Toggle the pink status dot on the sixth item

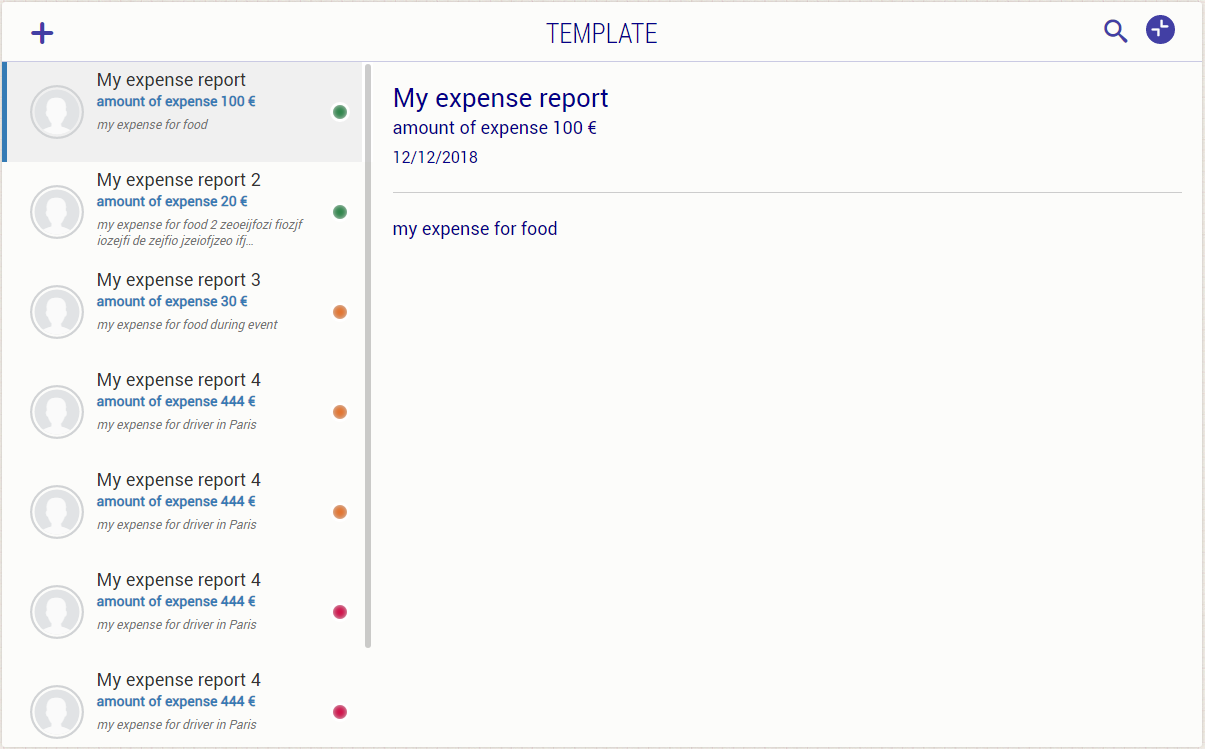(340, 611)
